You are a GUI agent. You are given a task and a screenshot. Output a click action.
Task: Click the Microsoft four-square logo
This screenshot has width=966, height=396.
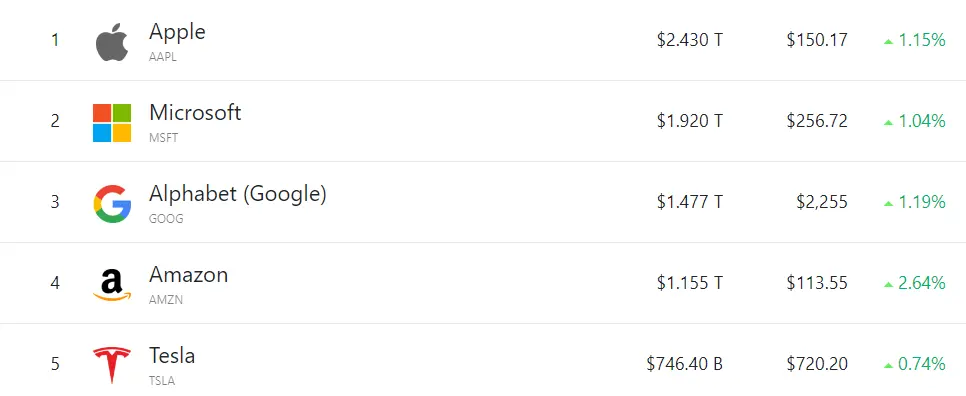[112, 123]
